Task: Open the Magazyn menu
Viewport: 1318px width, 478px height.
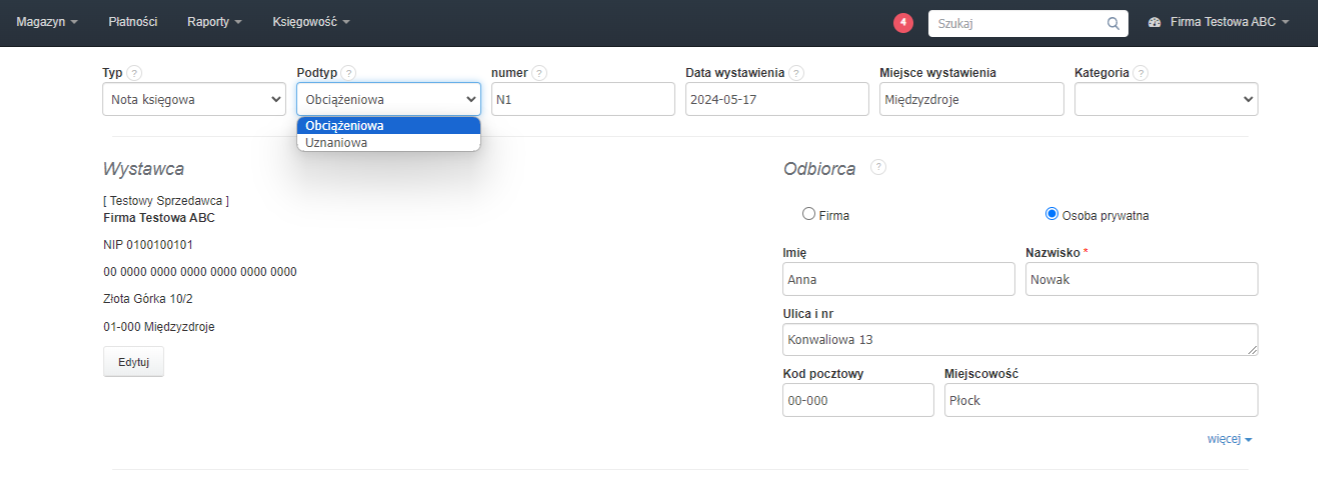Action: 47,22
